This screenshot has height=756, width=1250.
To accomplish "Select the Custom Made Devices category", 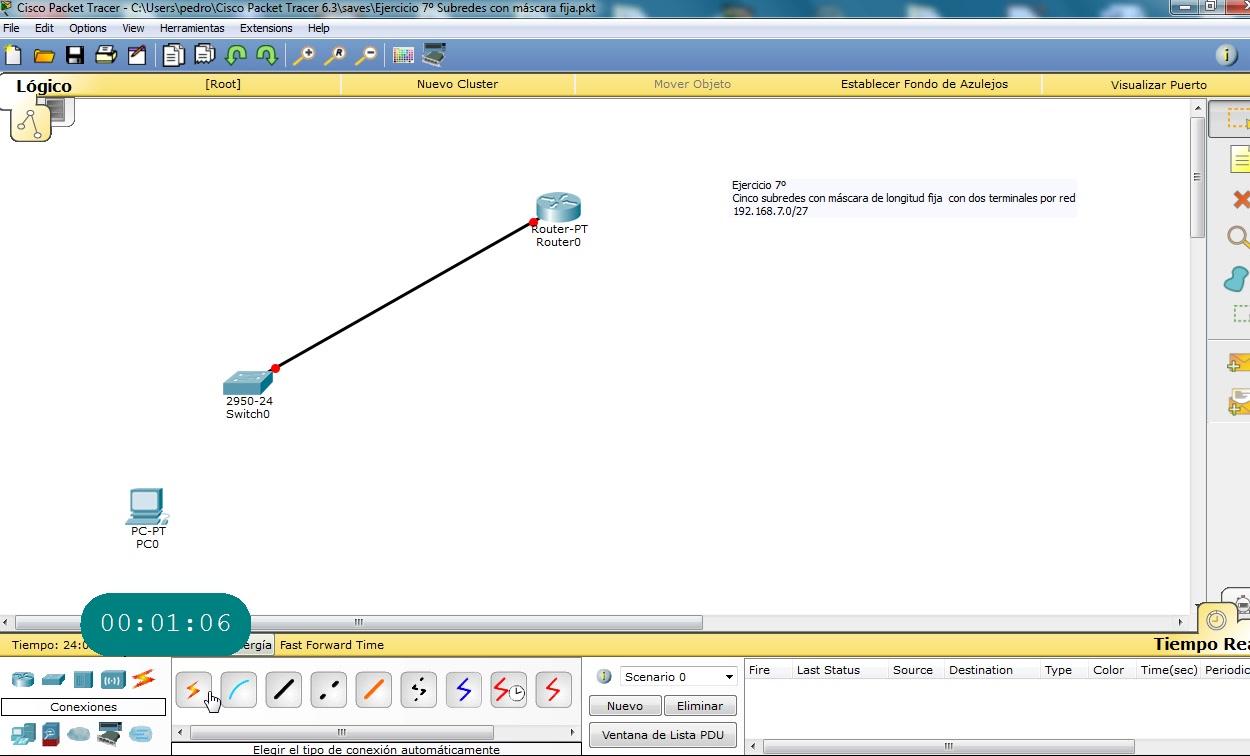I will 109,734.
